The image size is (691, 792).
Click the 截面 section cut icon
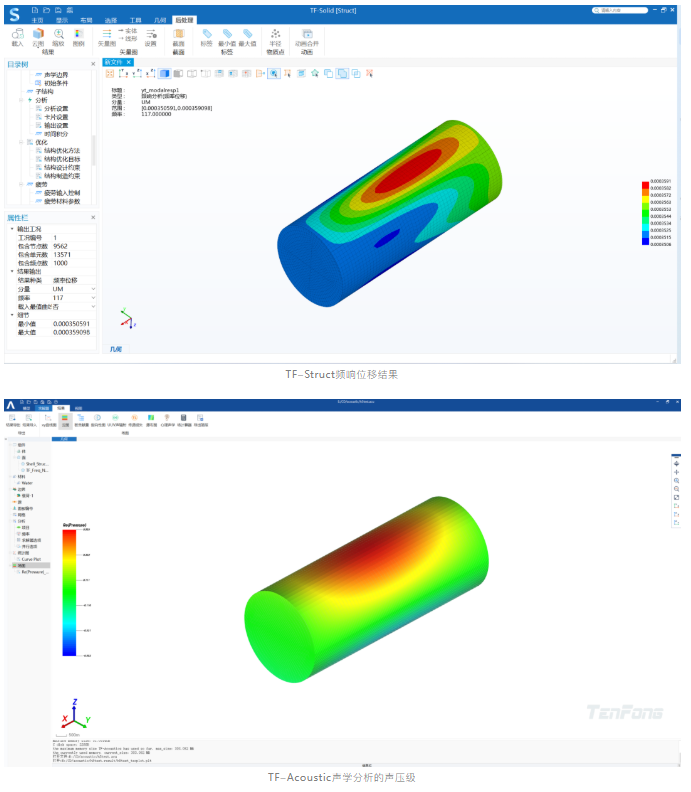(178, 34)
